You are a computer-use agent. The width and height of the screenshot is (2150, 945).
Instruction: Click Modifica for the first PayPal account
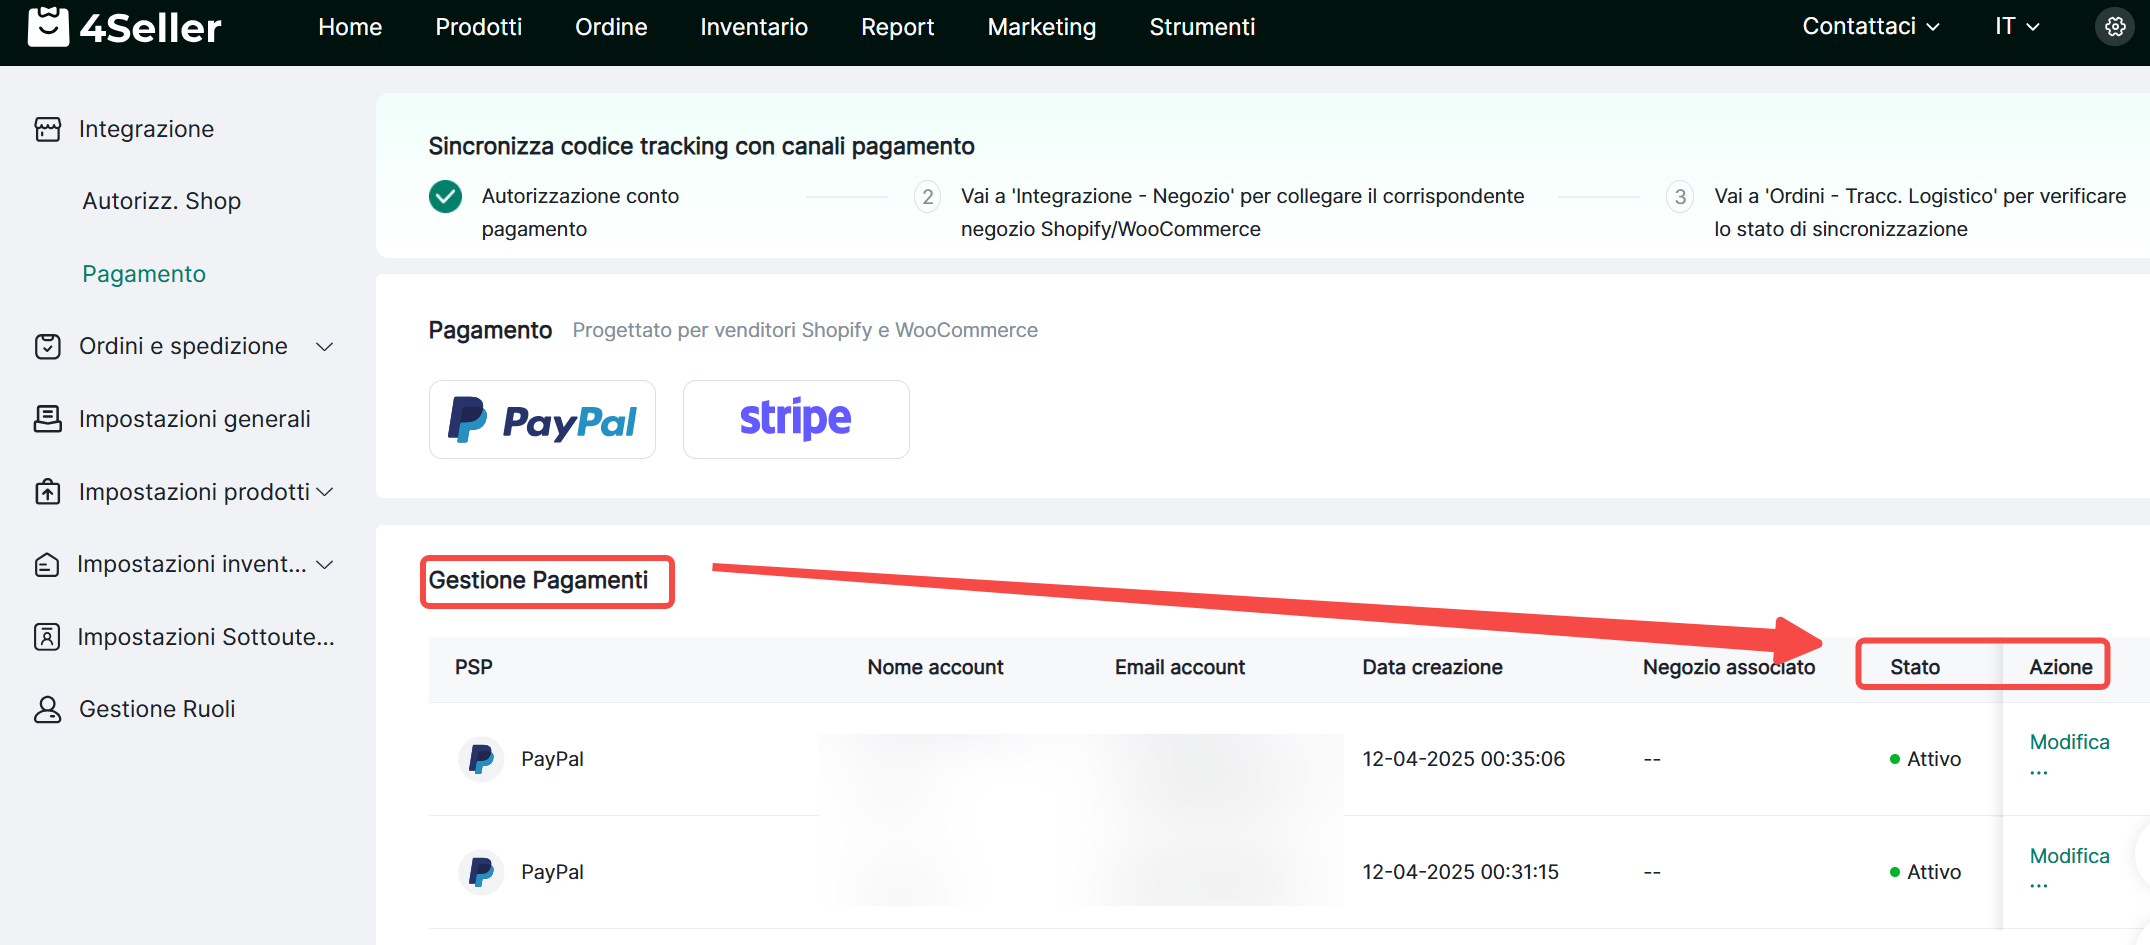(2069, 742)
